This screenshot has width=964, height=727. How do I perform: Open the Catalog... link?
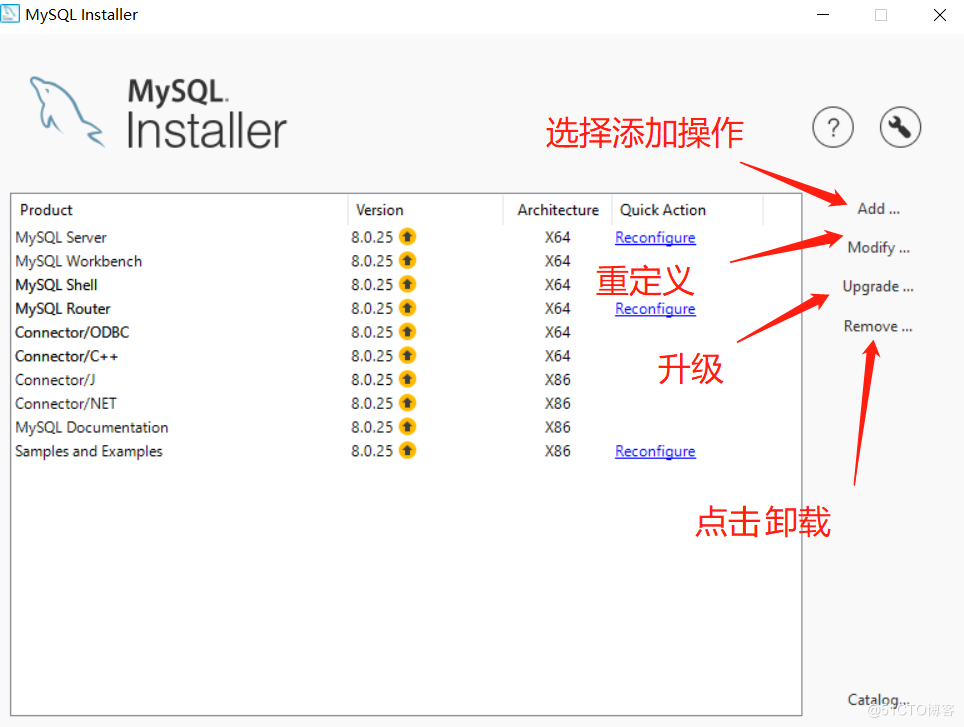click(878, 699)
